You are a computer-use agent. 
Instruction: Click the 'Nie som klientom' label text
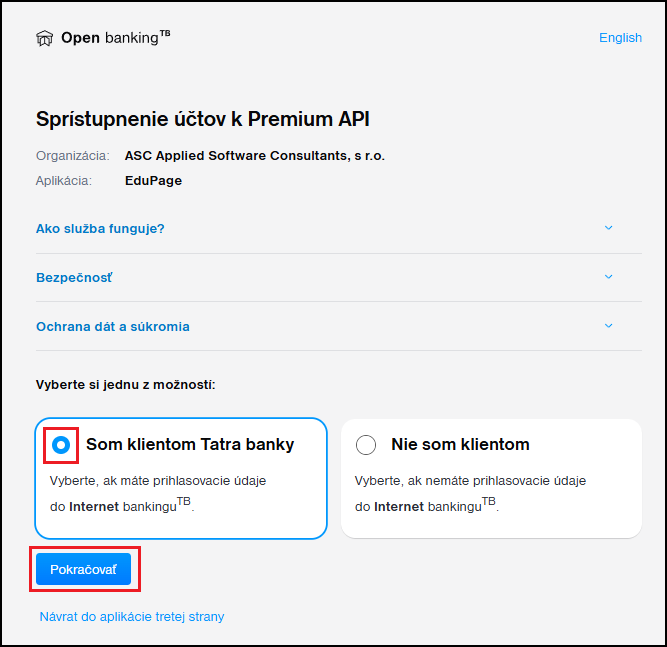(x=460, y=445)
